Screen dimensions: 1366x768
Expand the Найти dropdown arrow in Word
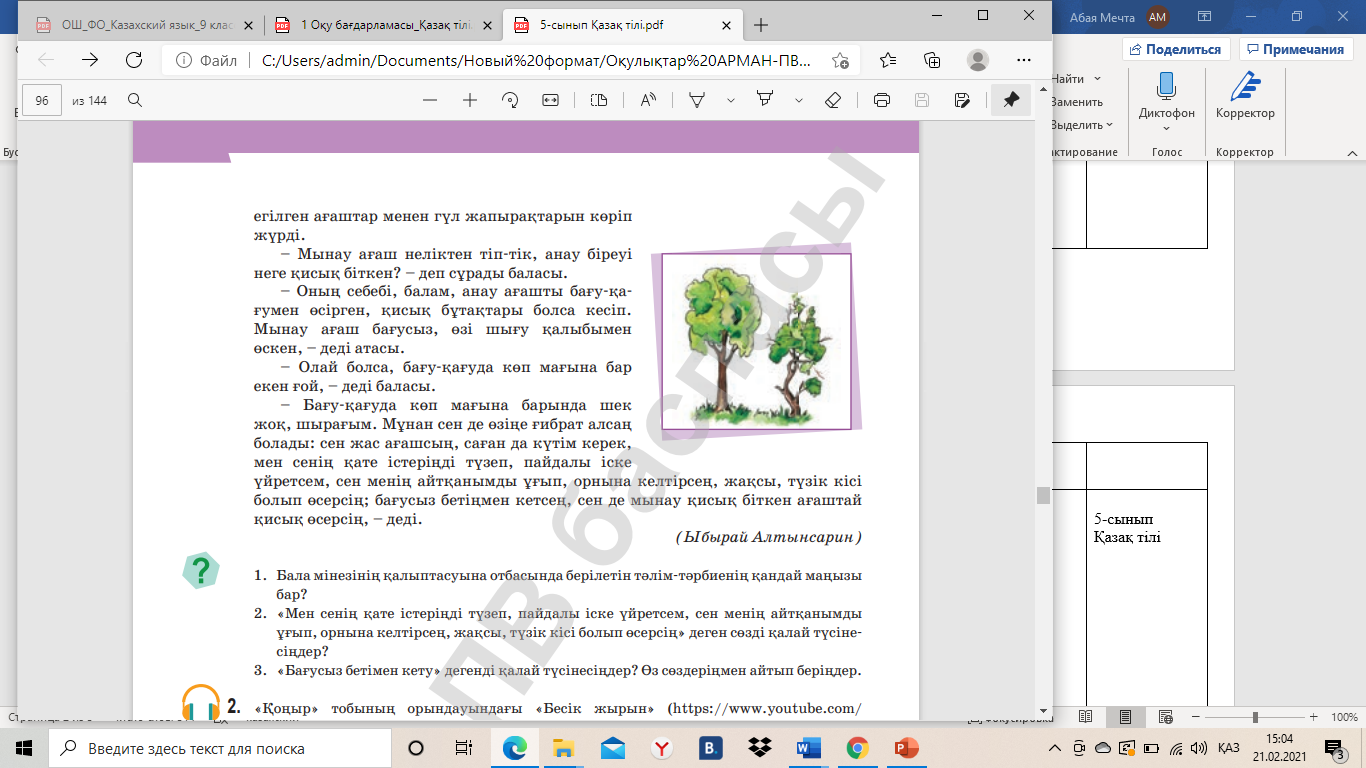coord(1097,79)
